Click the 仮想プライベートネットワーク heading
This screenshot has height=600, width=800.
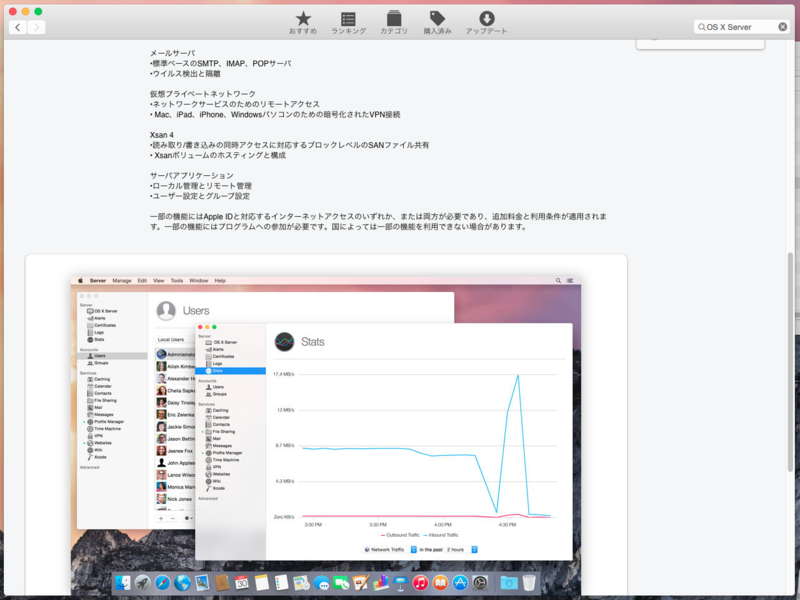pos(203,94)
